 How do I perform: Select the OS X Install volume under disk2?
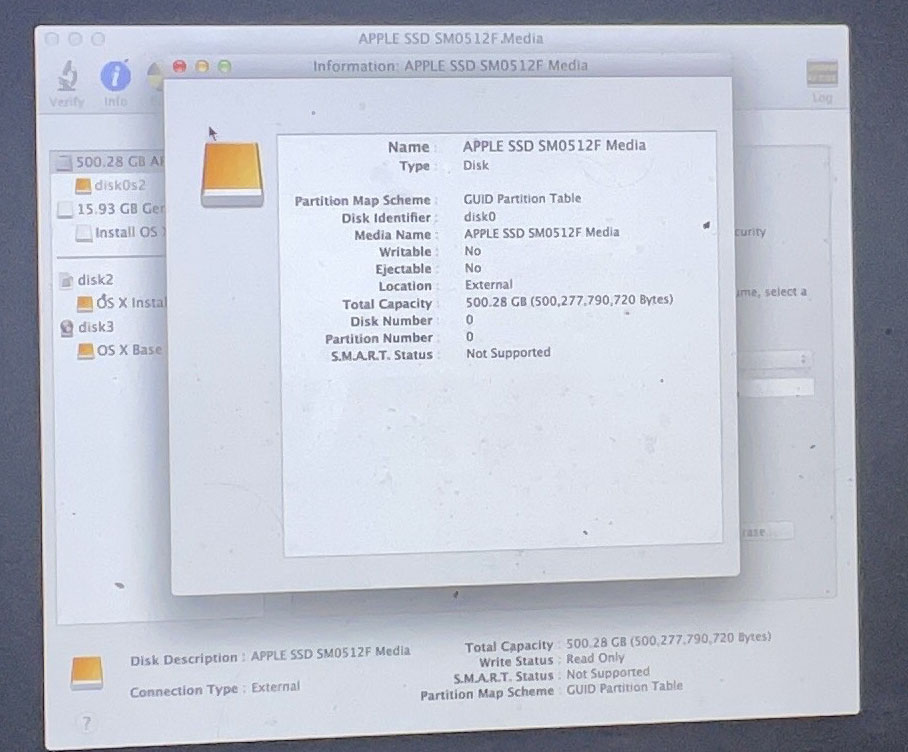[121, 303]
